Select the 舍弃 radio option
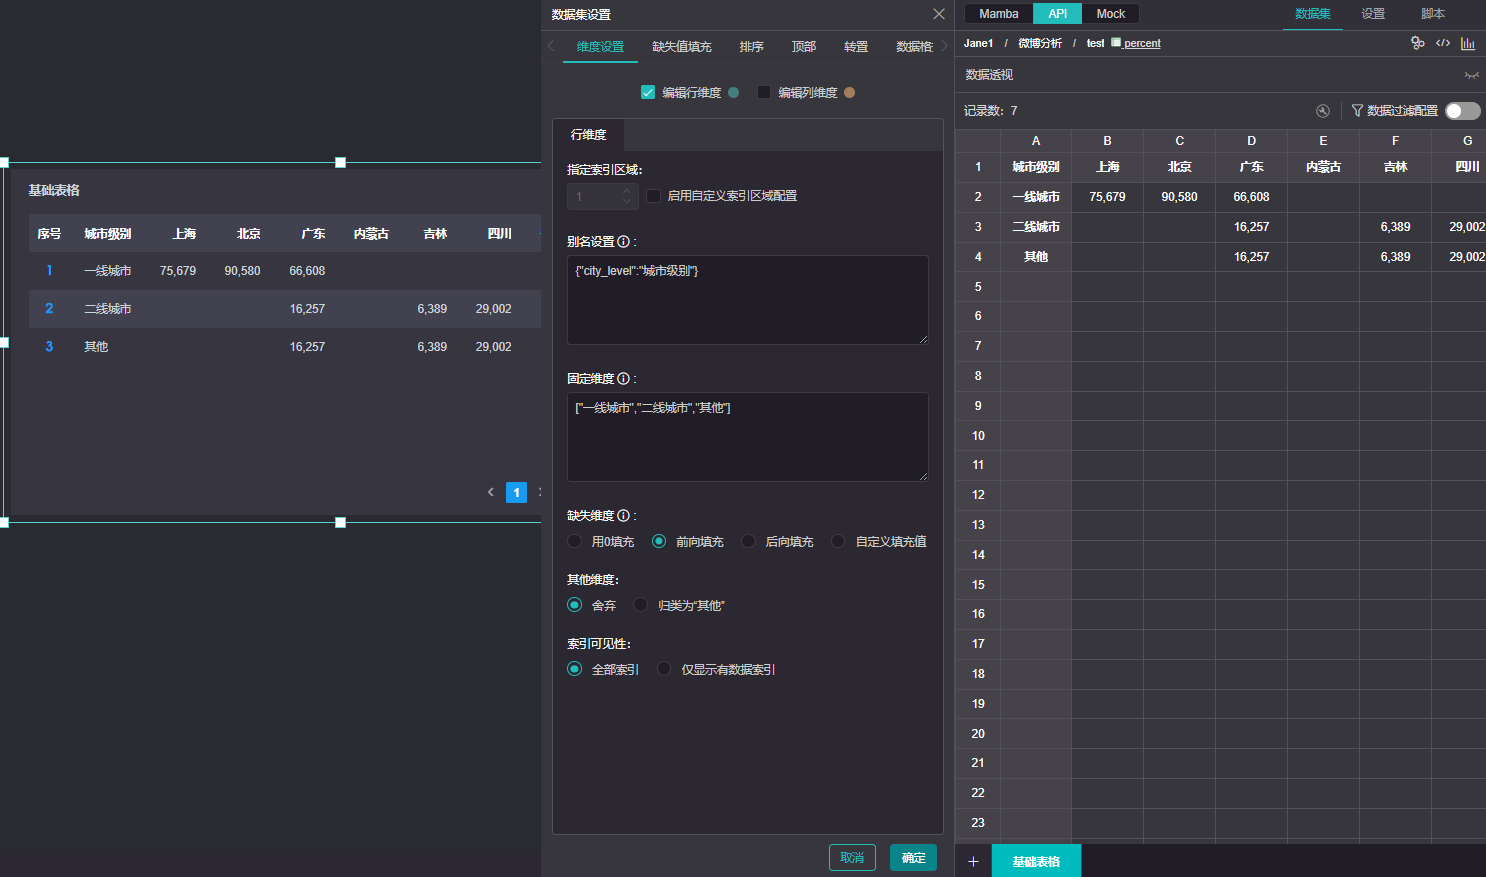Screen dimensions: 1486x877 574,605
